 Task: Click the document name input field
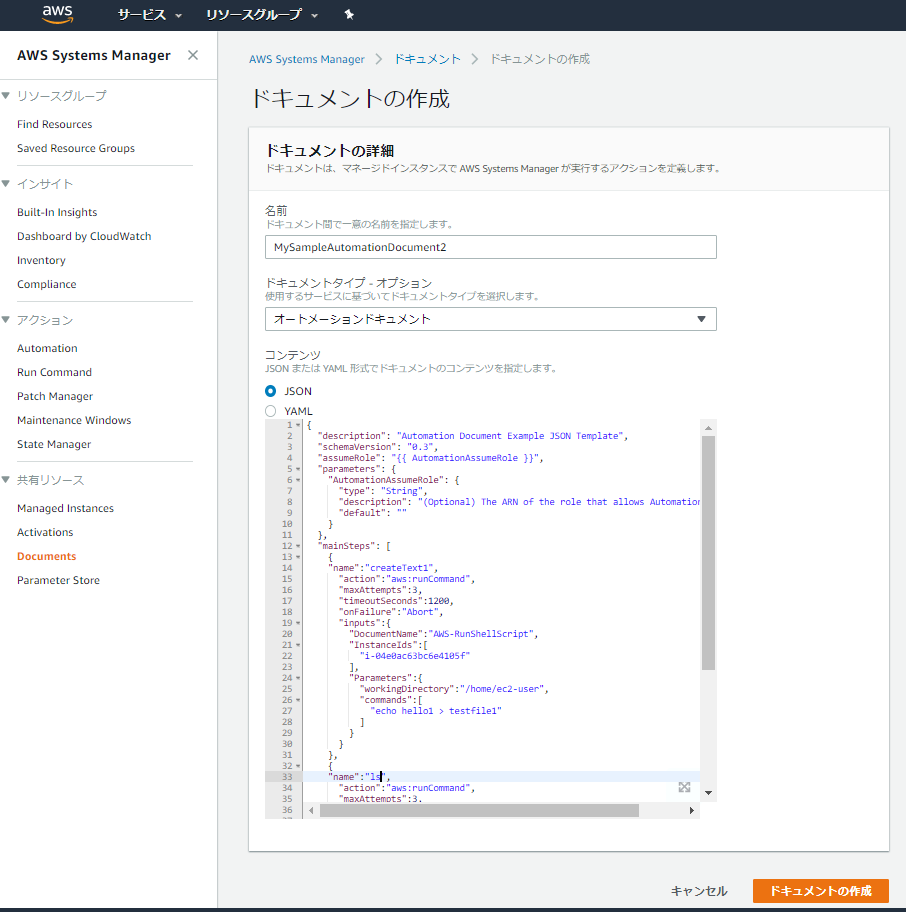click(491, 247)
